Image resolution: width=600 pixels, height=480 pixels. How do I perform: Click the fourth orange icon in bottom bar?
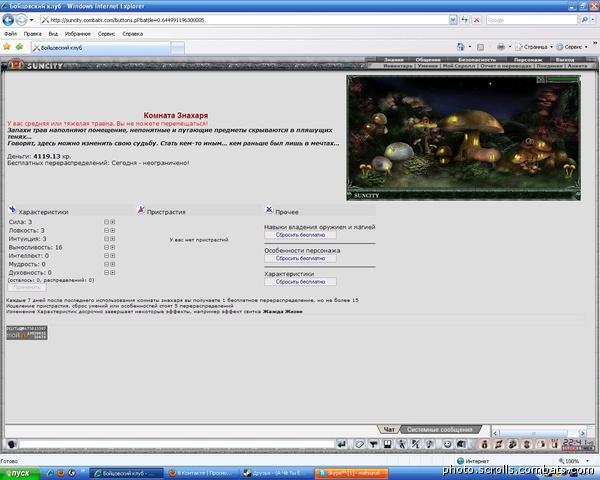point(527,444)
